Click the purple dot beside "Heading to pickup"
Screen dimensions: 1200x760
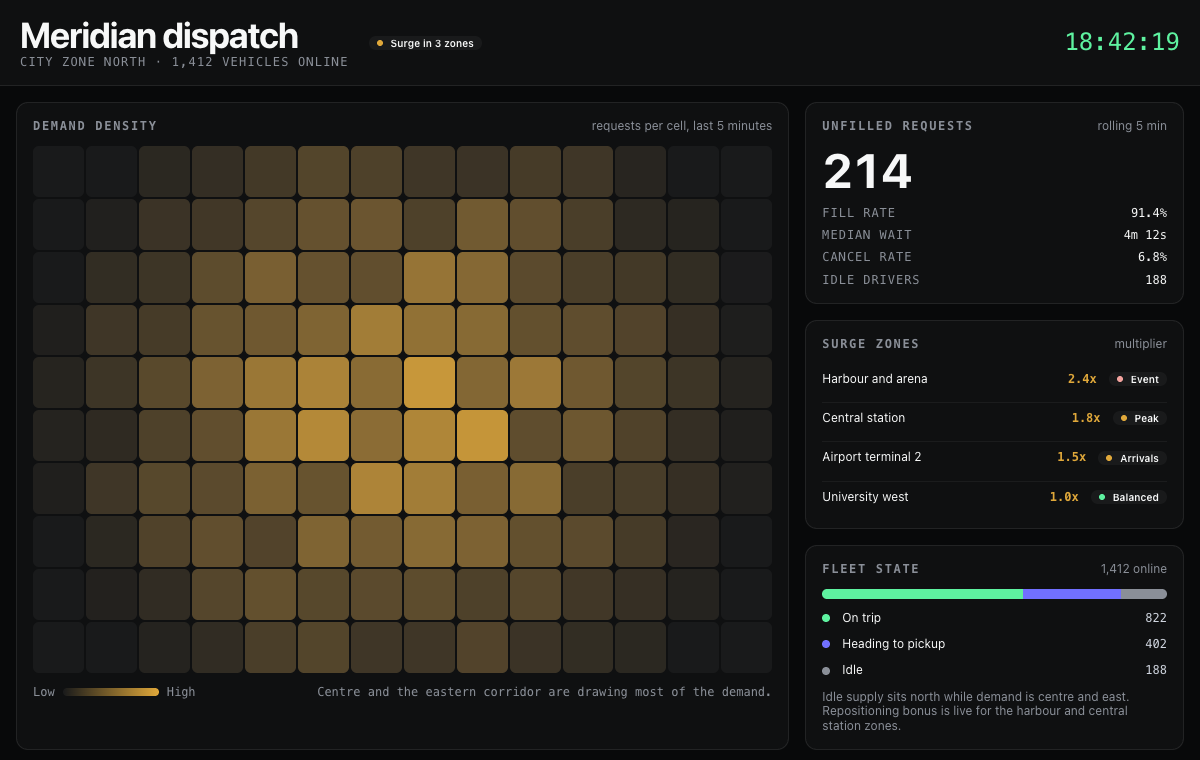coord(826,644)
